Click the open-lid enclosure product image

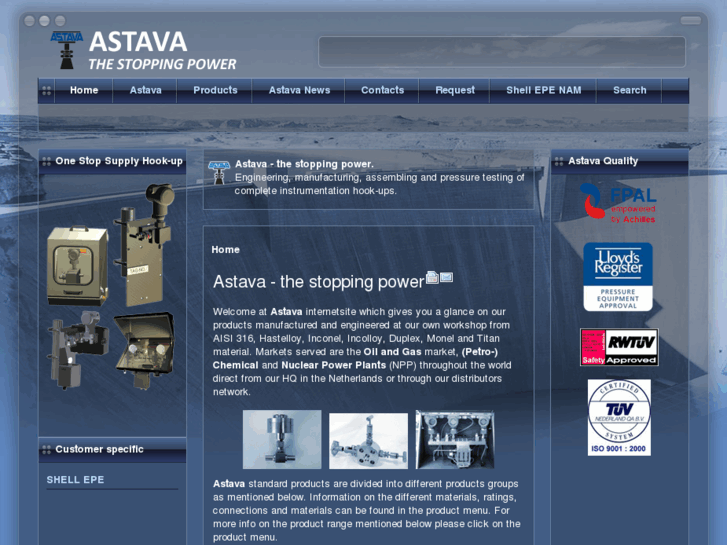144,350
